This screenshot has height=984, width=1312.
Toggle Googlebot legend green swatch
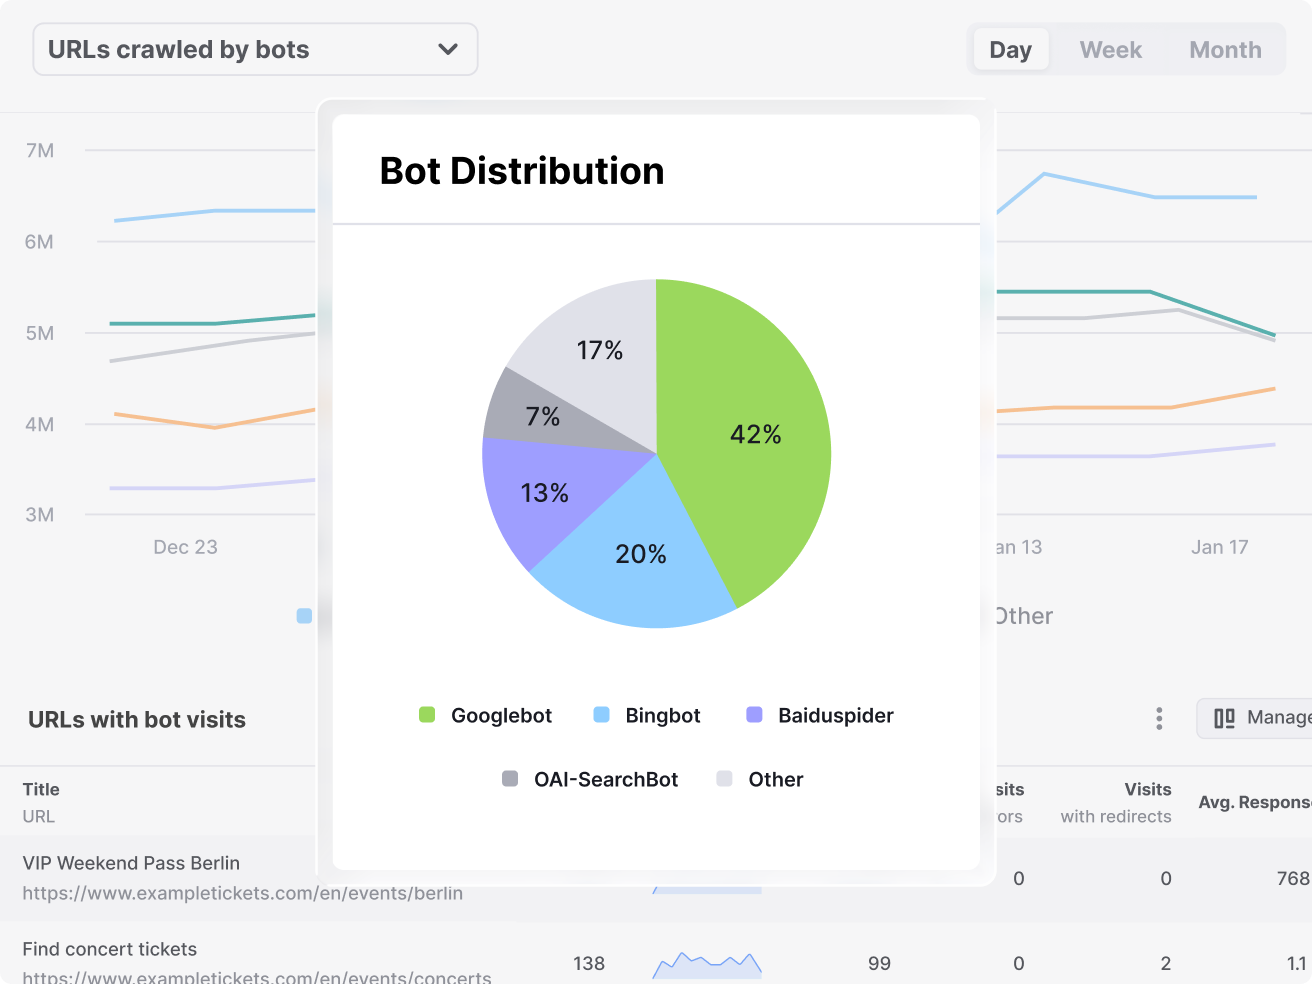tap(427, 715)
